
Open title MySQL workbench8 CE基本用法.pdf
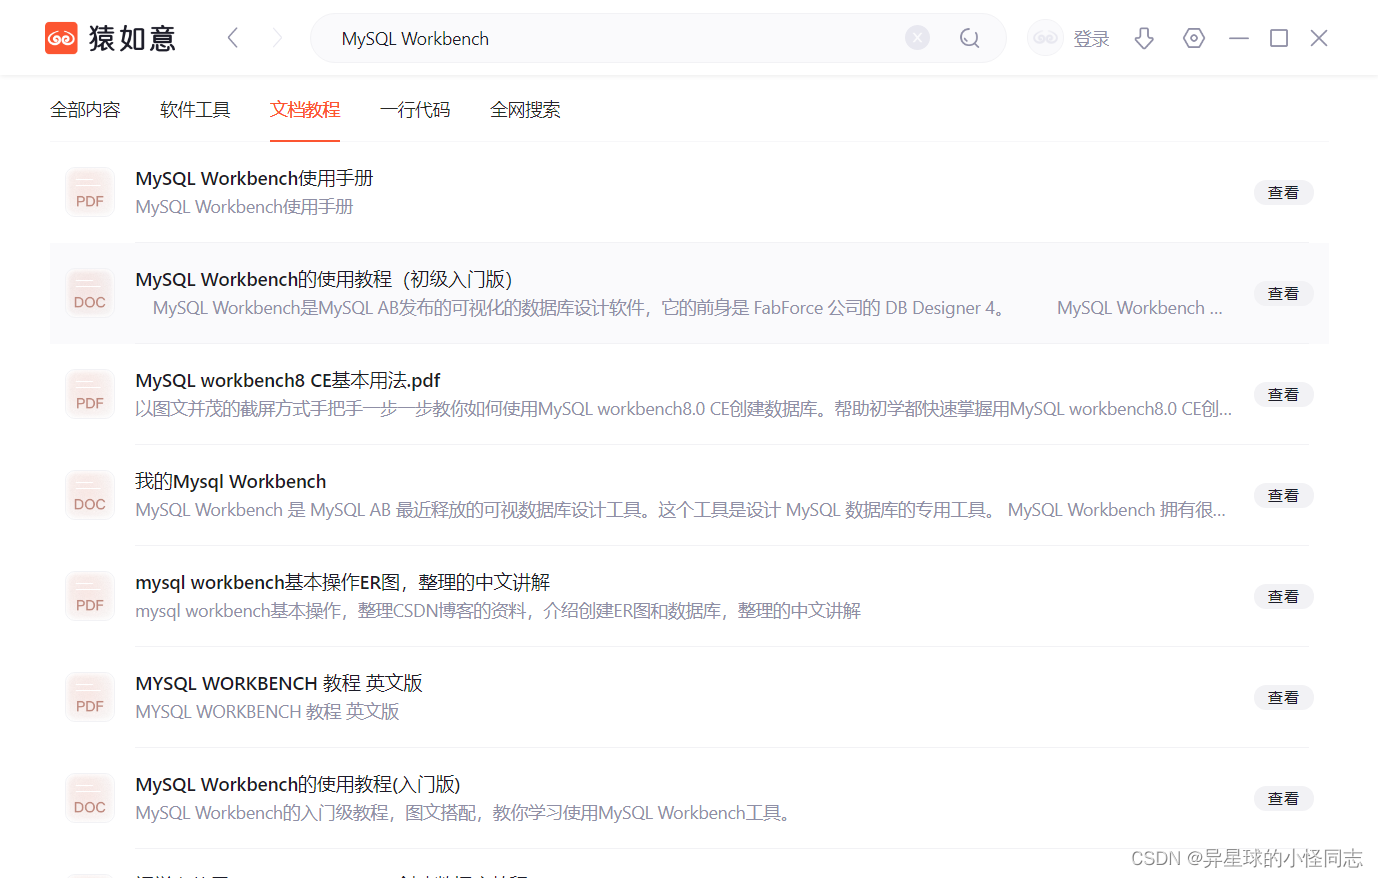(288, 380)
